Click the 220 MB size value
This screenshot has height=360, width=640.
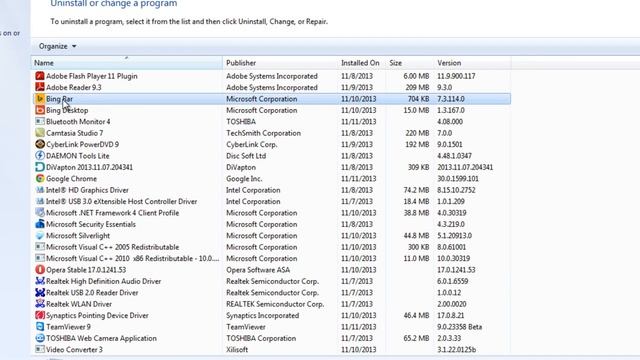pyautogui.click(x=418, y=133)
